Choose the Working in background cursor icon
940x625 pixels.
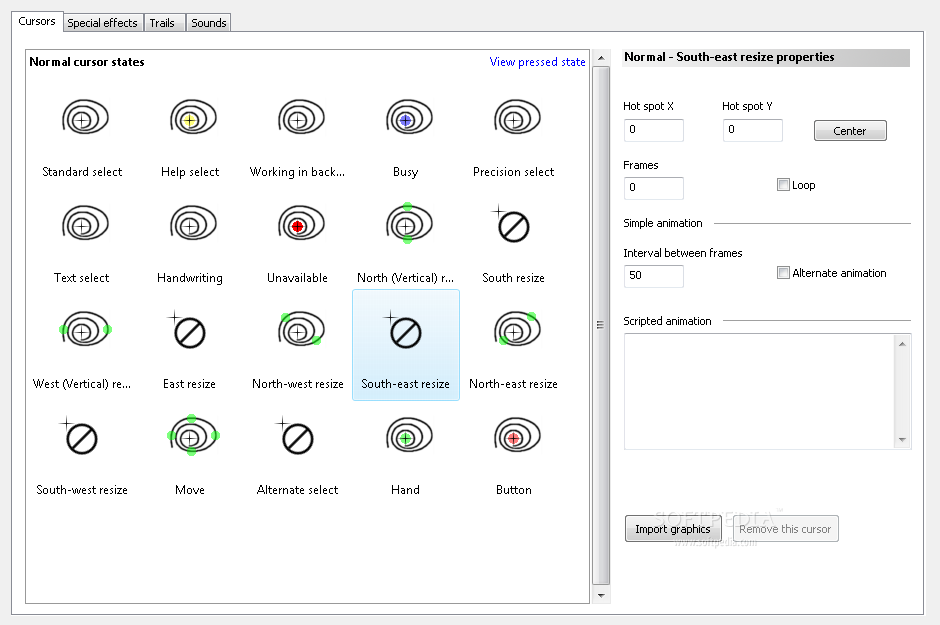tap(301, 117)
